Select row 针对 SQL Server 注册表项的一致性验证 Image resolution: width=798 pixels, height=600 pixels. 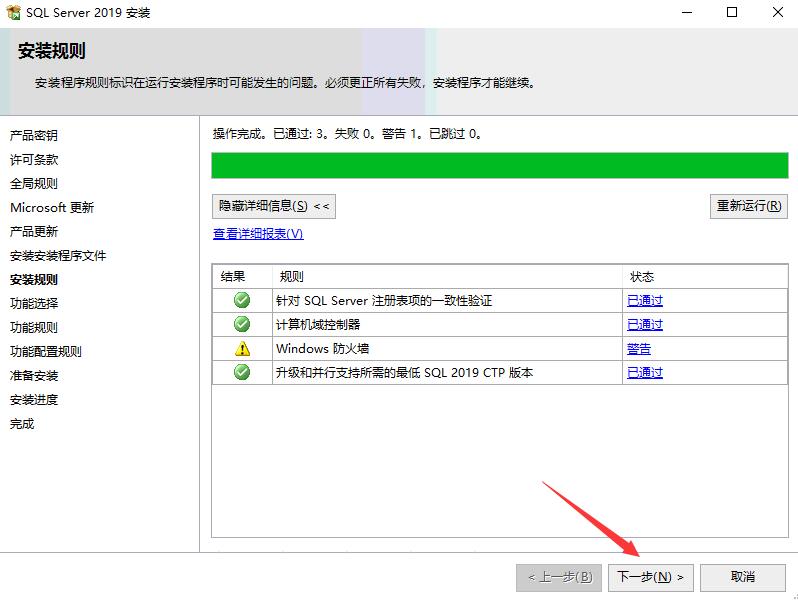tap(500, 300)
